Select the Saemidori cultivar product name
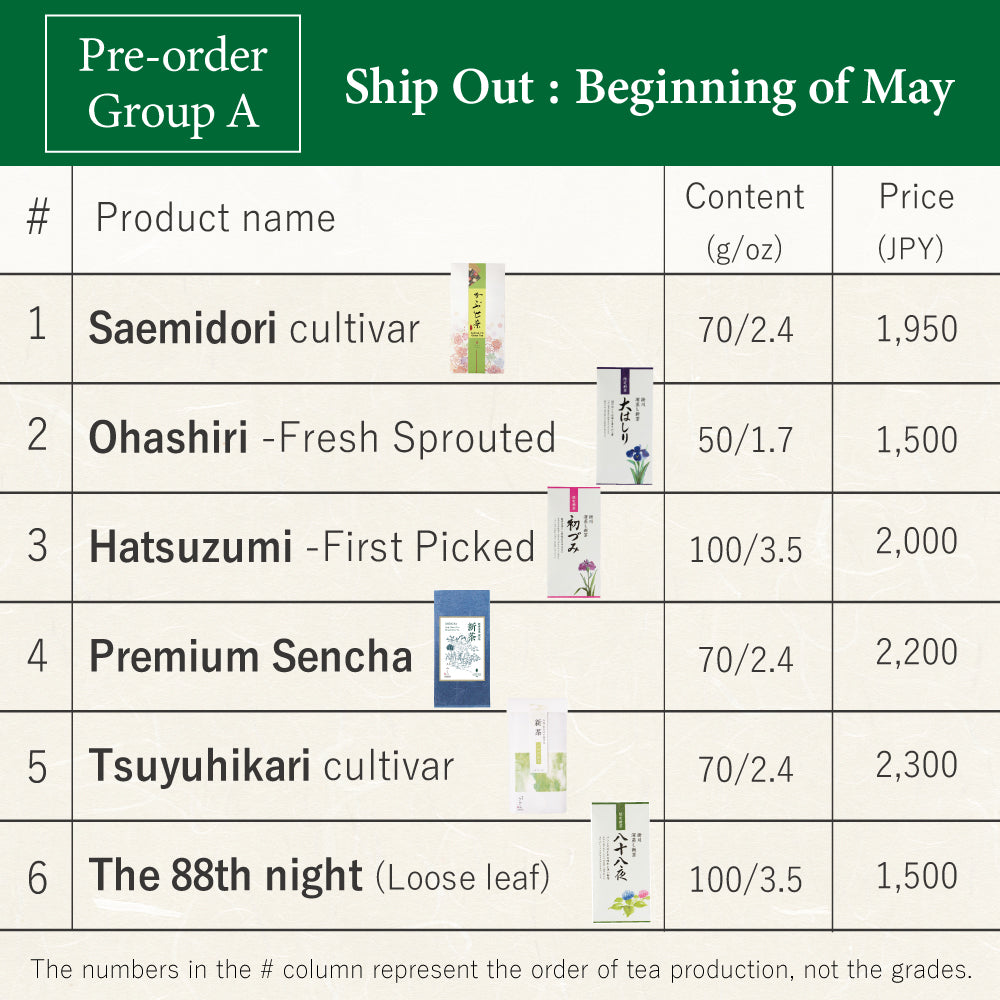The width and height of the screenshot is (1000, 1000). pyautogui.click(x=254, y=329)
